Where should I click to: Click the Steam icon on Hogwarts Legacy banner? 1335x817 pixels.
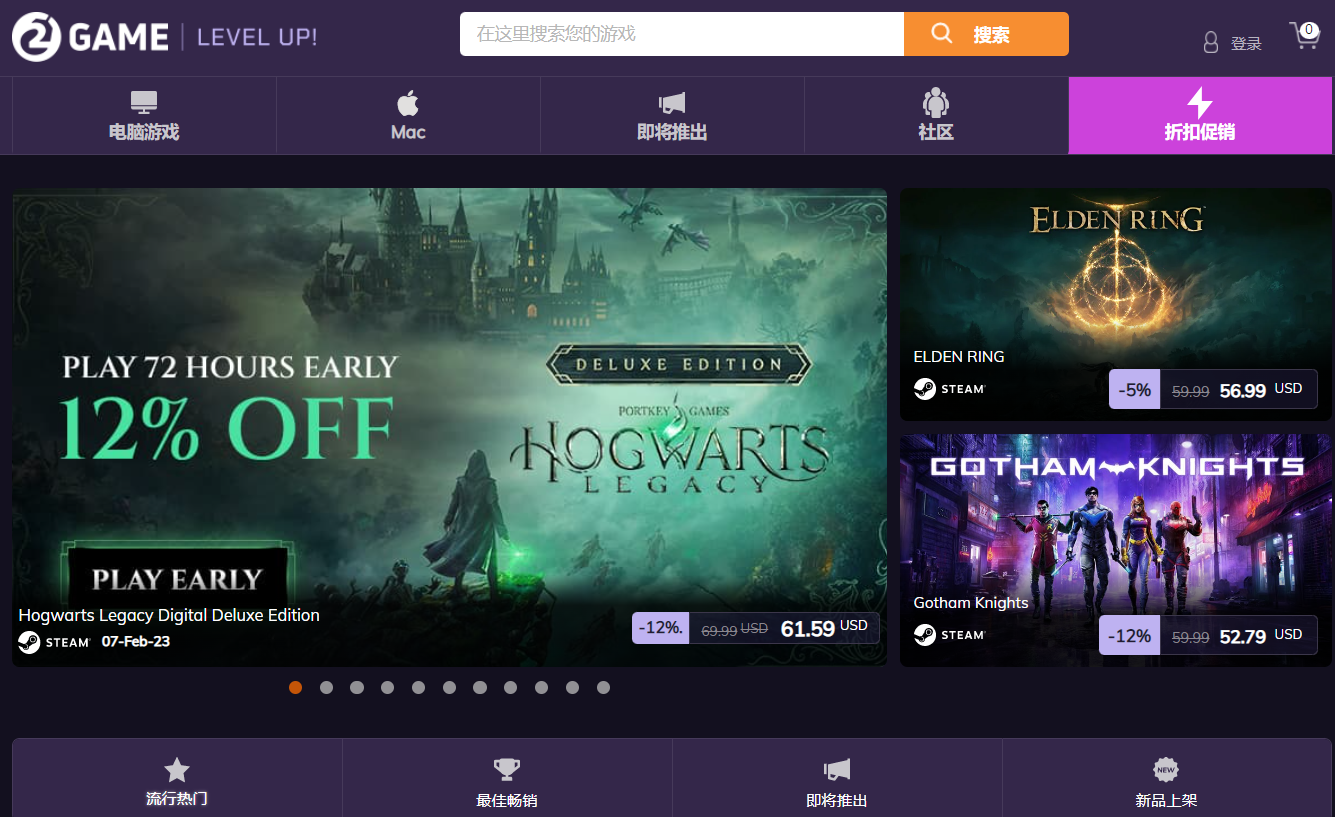pyautogui.click(x=29, y=642)
